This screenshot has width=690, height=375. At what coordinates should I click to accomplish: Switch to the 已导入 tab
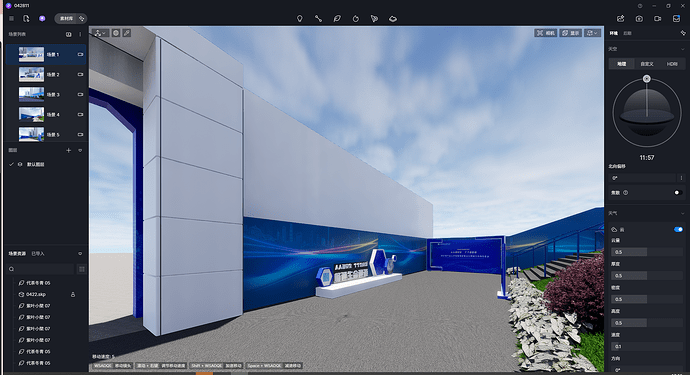pos(38,254)
